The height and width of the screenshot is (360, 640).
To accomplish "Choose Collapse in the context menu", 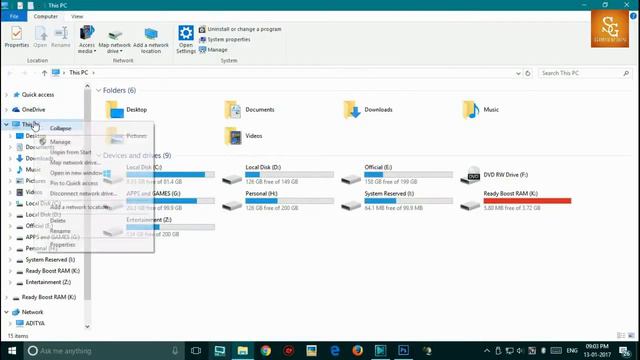I will [60, 128].
